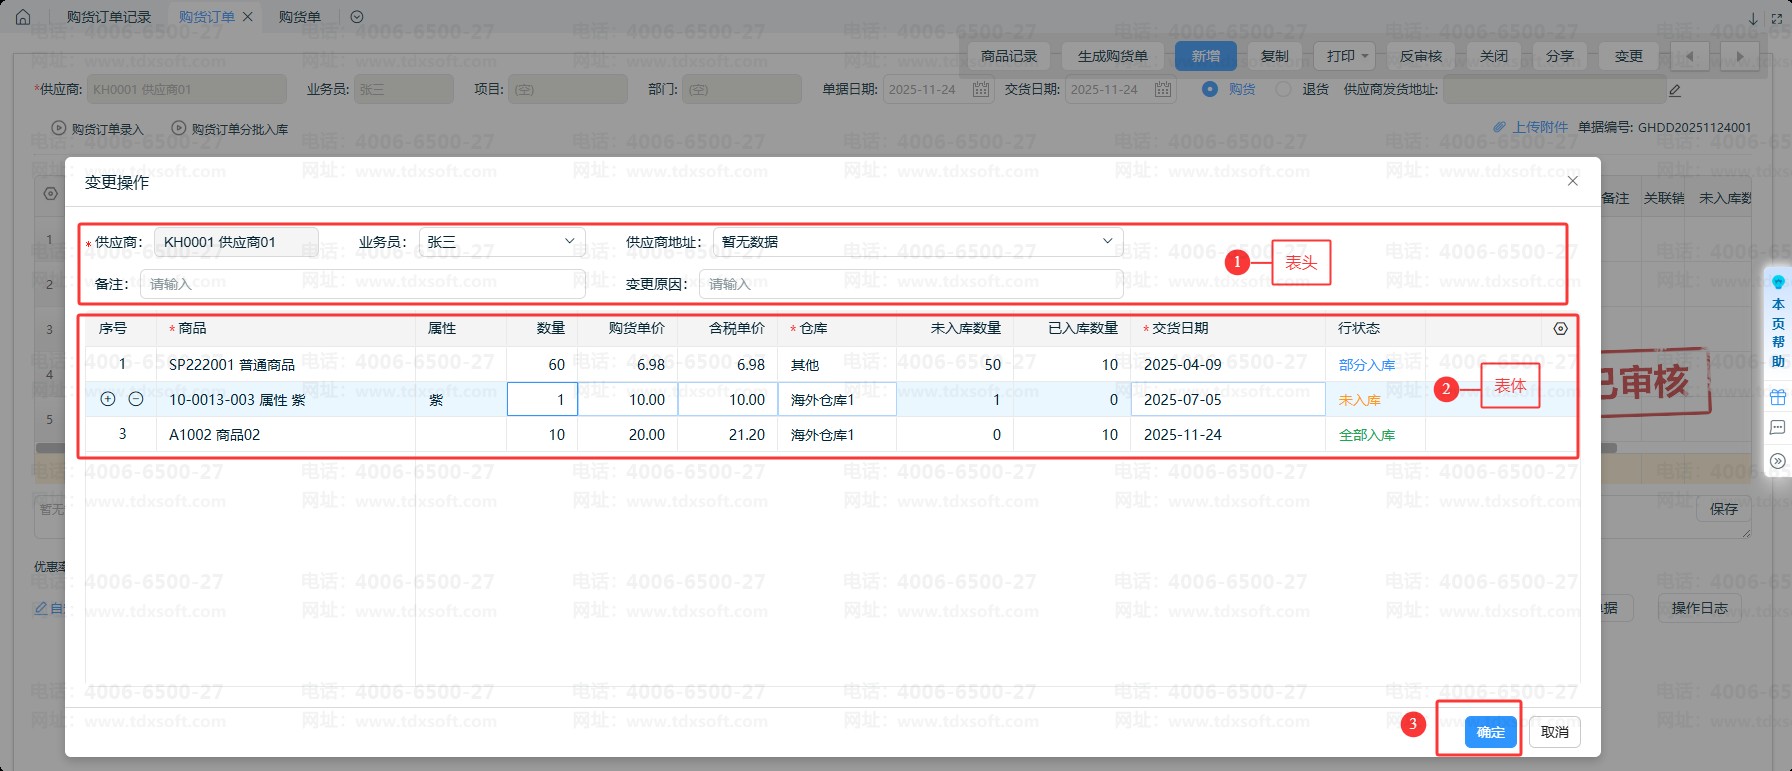Add a row with the plus icon
The image size is (1792, 771).
(x=108, y=399)
